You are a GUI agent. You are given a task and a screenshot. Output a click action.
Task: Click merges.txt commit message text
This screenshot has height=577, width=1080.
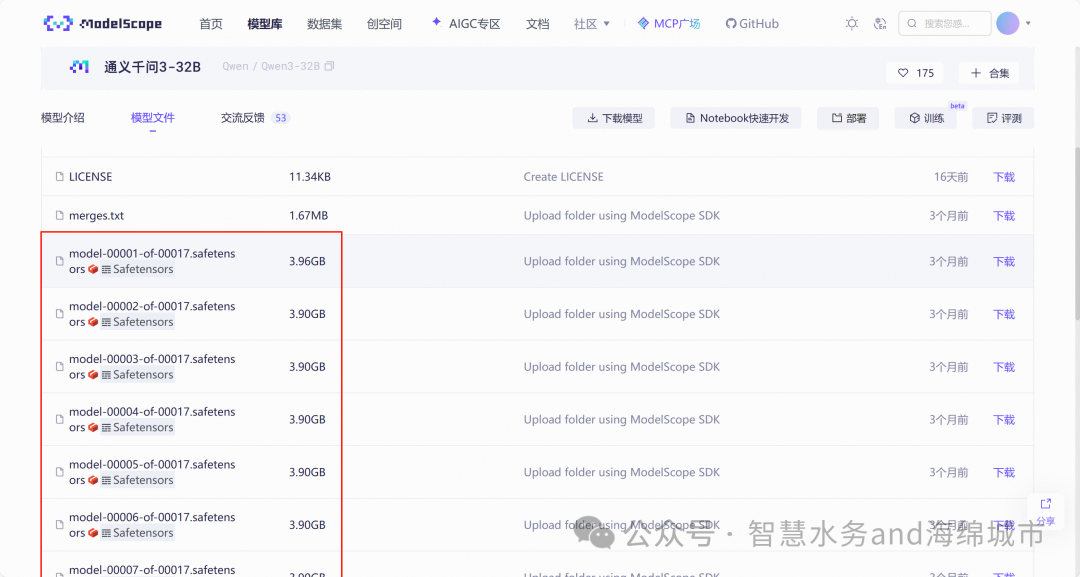point(621,216)
